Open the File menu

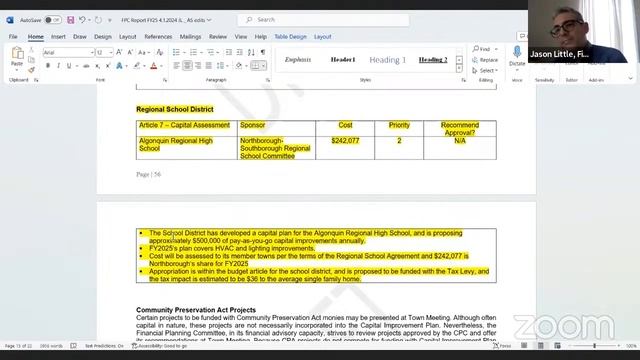13,37
